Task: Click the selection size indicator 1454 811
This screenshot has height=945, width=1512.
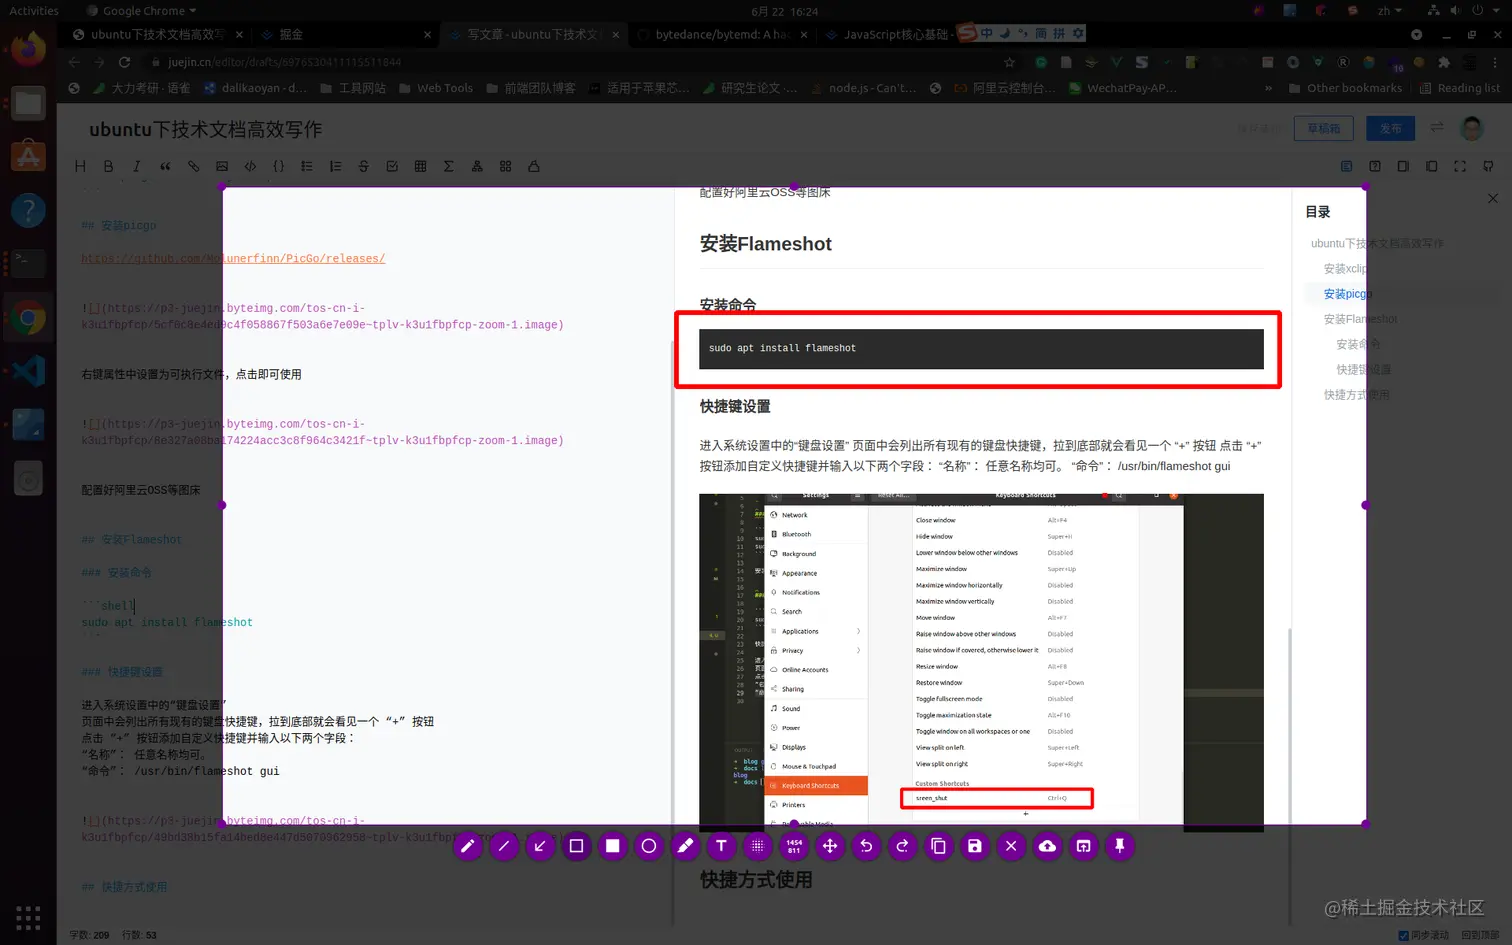Action: 794,846
